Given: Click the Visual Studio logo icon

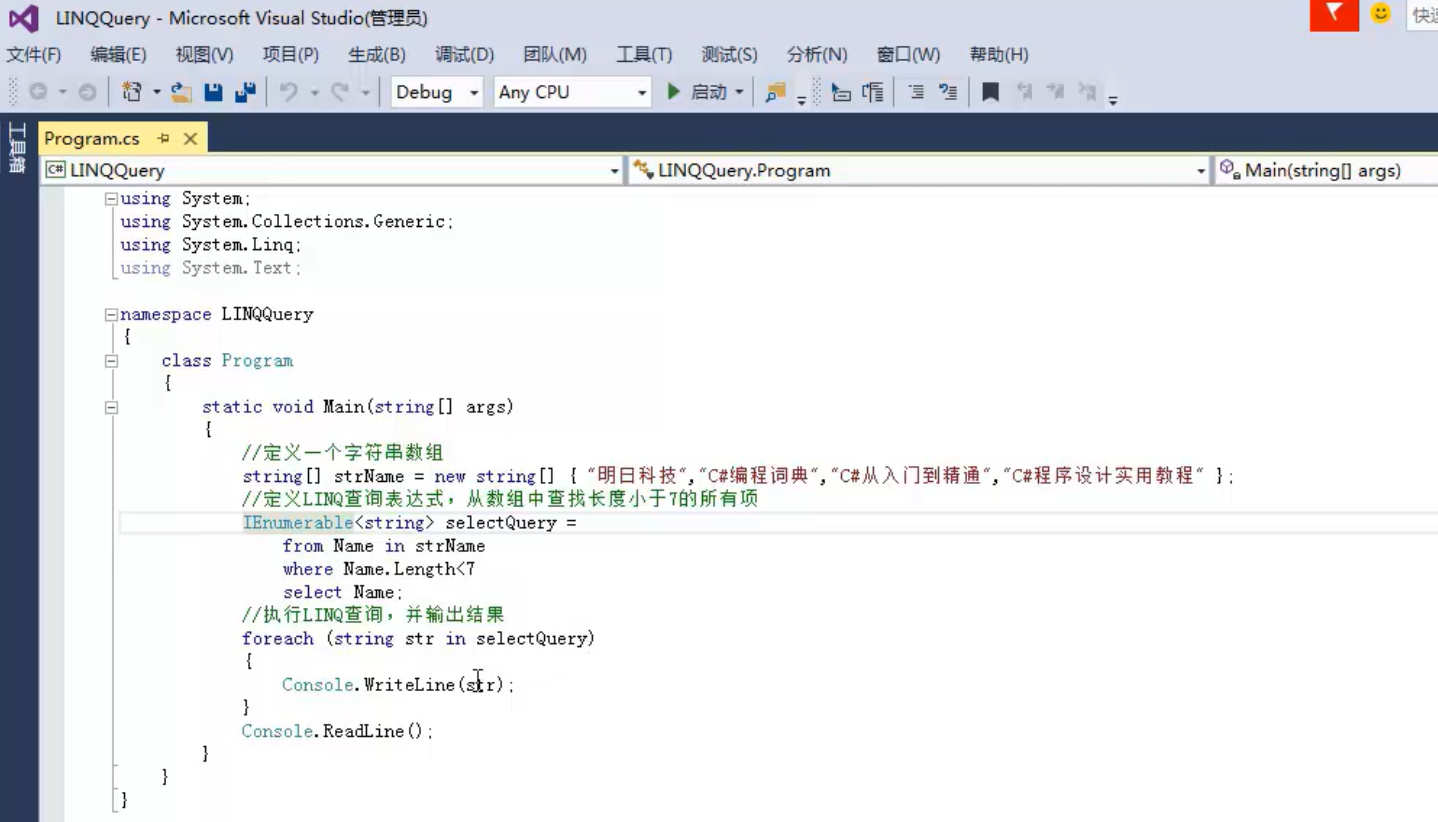Looking at the screenshot, I should click(x=23, y=18).
